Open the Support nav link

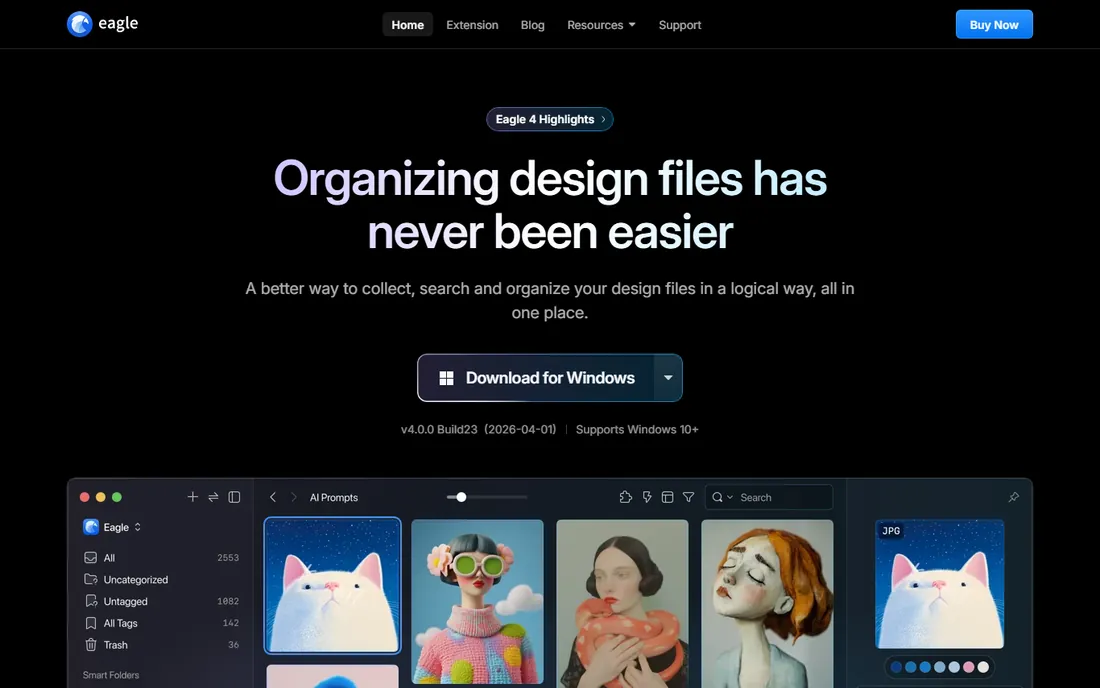(x=680, y=25)
